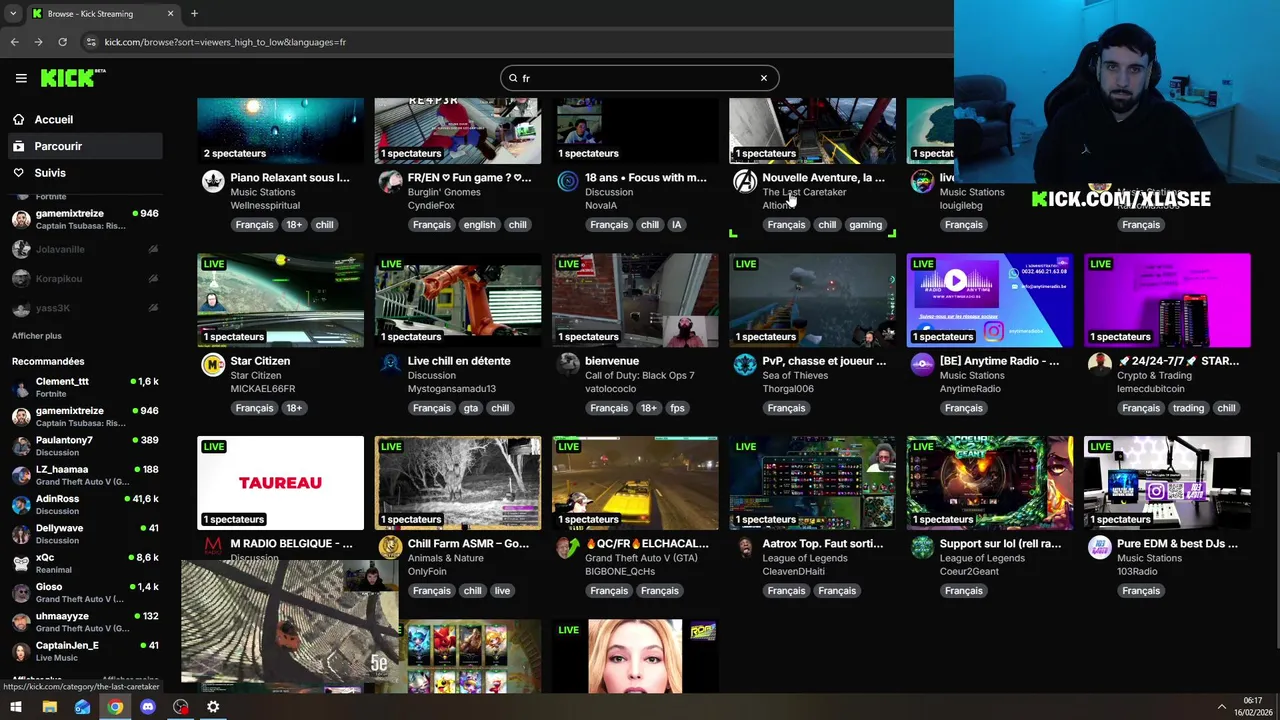Select trading tag on lemecdubitcoin card
The image size is (1280, 720).
coord(1188,408)
